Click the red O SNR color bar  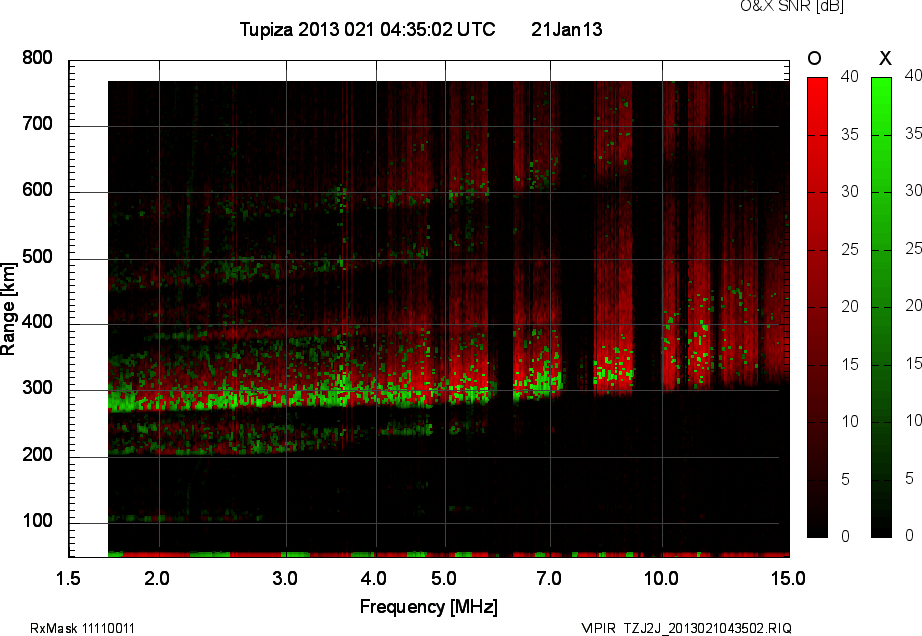click(817, 307)
